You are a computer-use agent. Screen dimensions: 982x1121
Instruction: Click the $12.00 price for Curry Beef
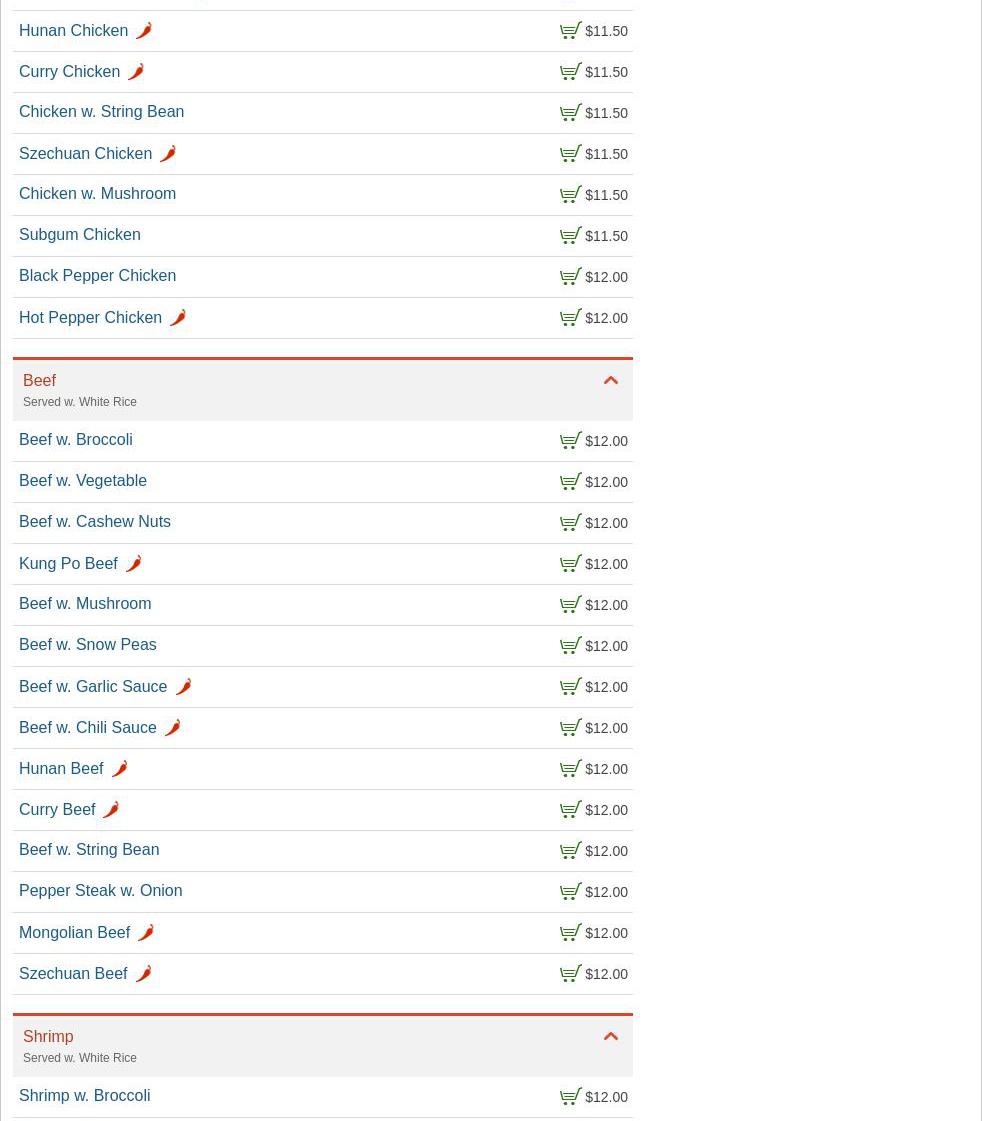(x=606, y=810)
